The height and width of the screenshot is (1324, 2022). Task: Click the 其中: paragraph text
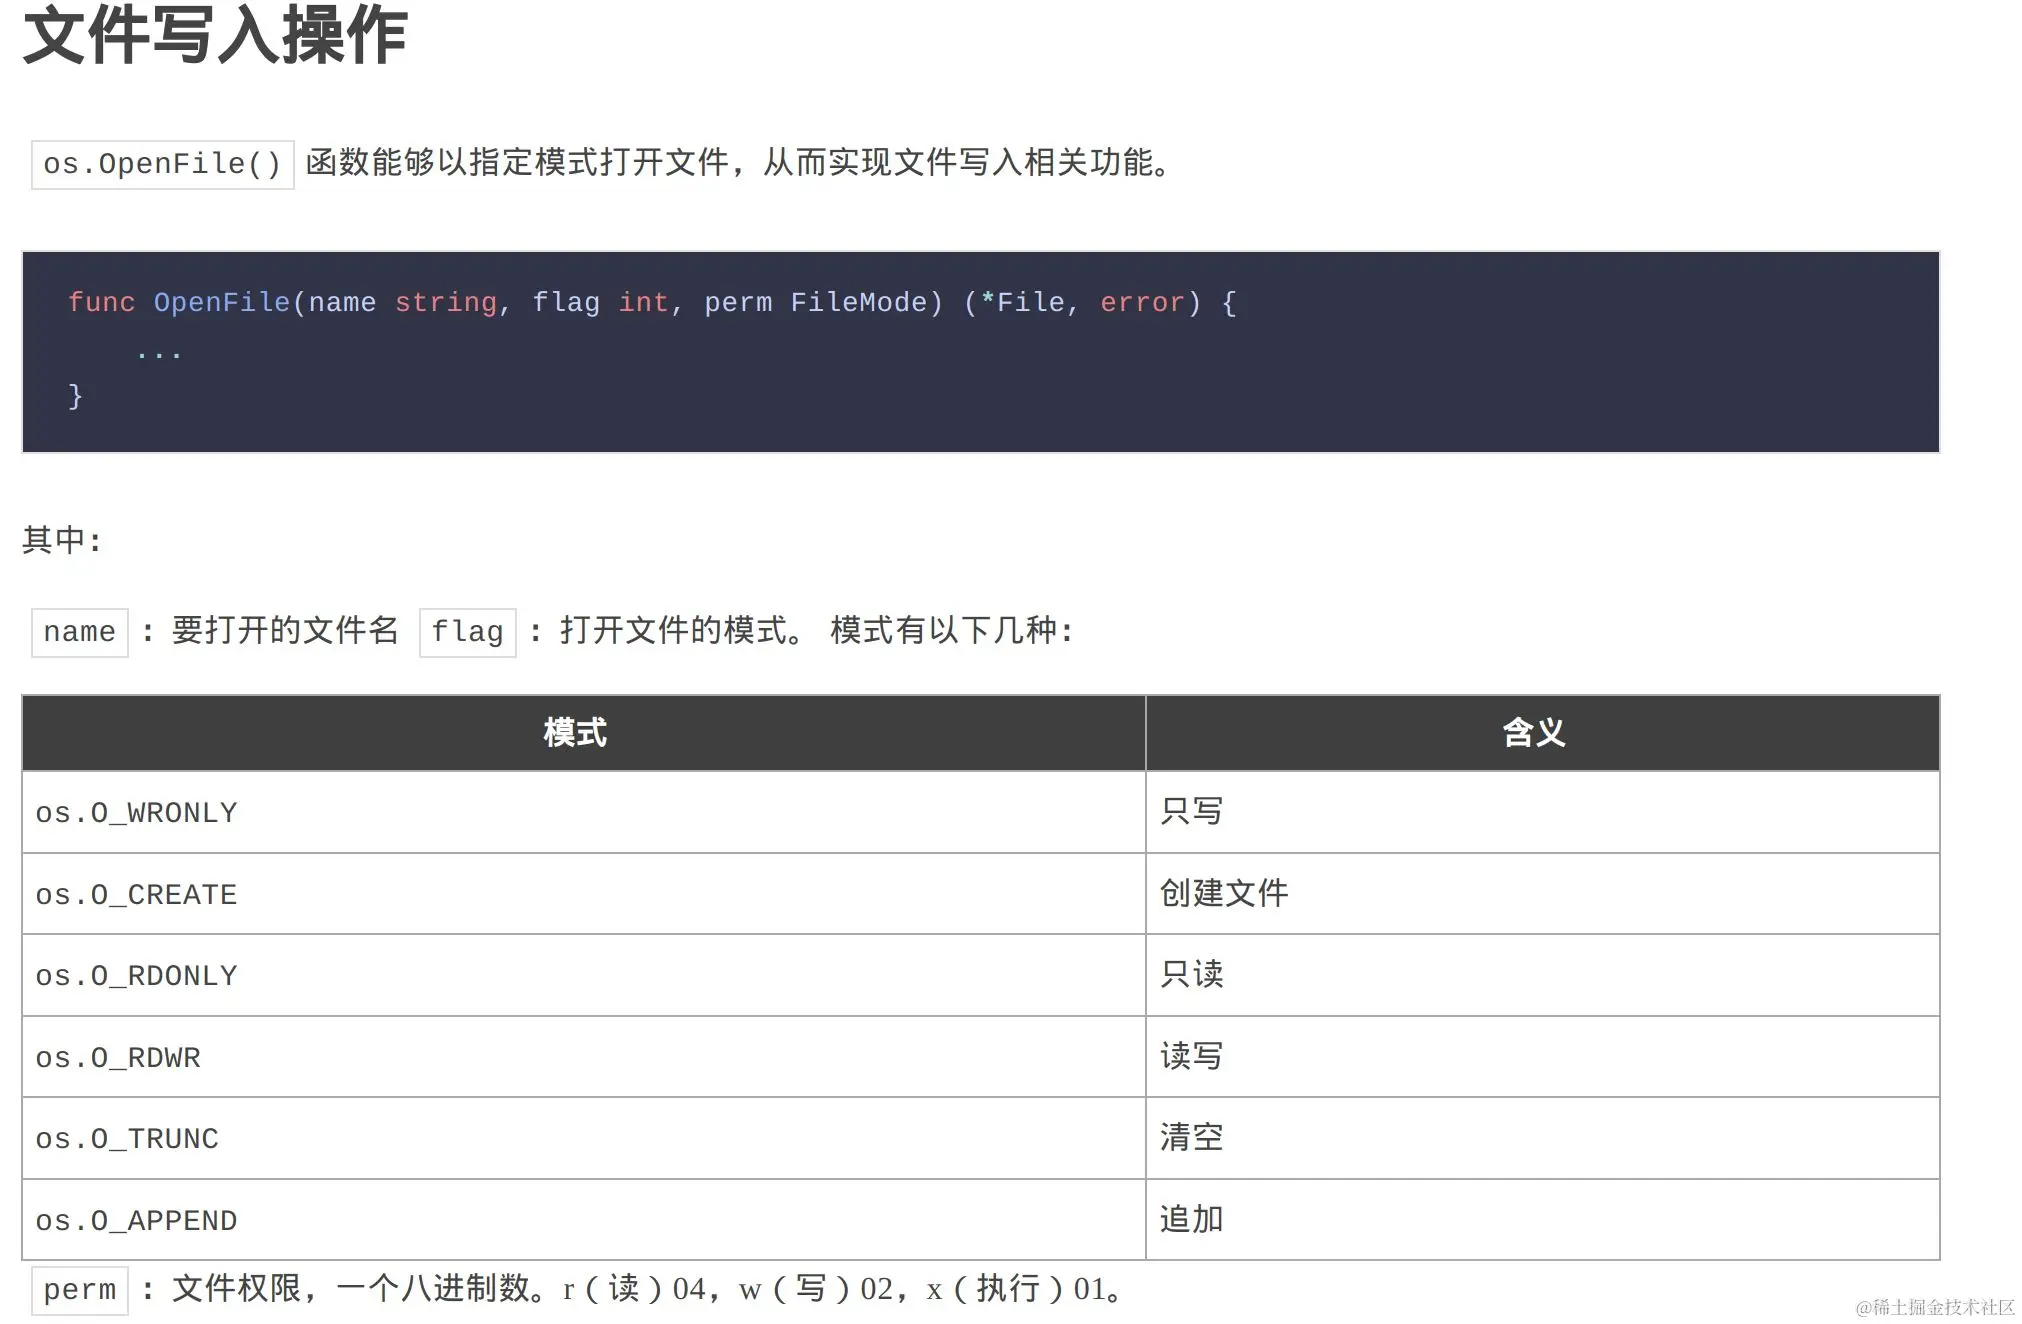(x=62, y=540)
